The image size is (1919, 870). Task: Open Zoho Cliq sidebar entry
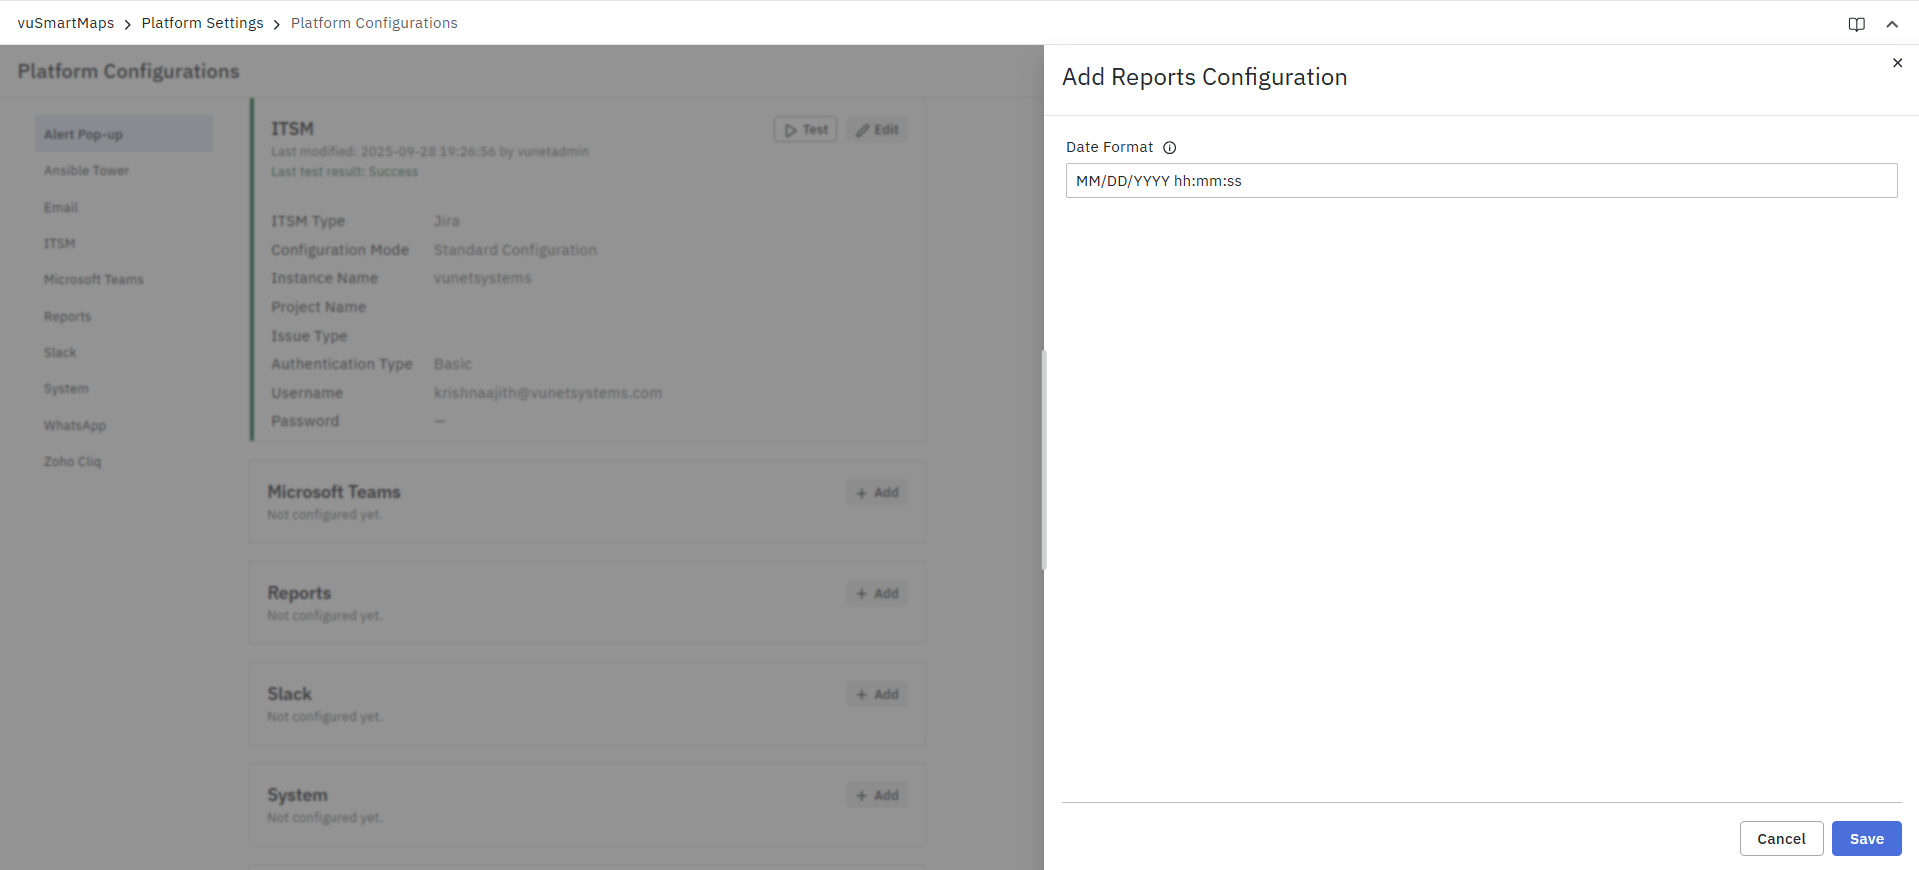click(x=72, y=462)
